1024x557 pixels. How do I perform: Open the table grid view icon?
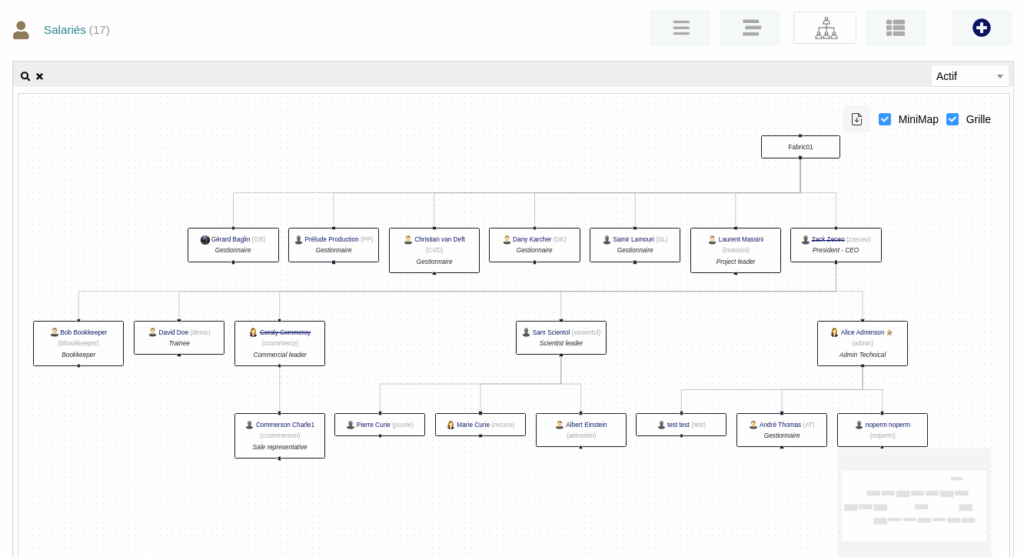pos(895,28)
